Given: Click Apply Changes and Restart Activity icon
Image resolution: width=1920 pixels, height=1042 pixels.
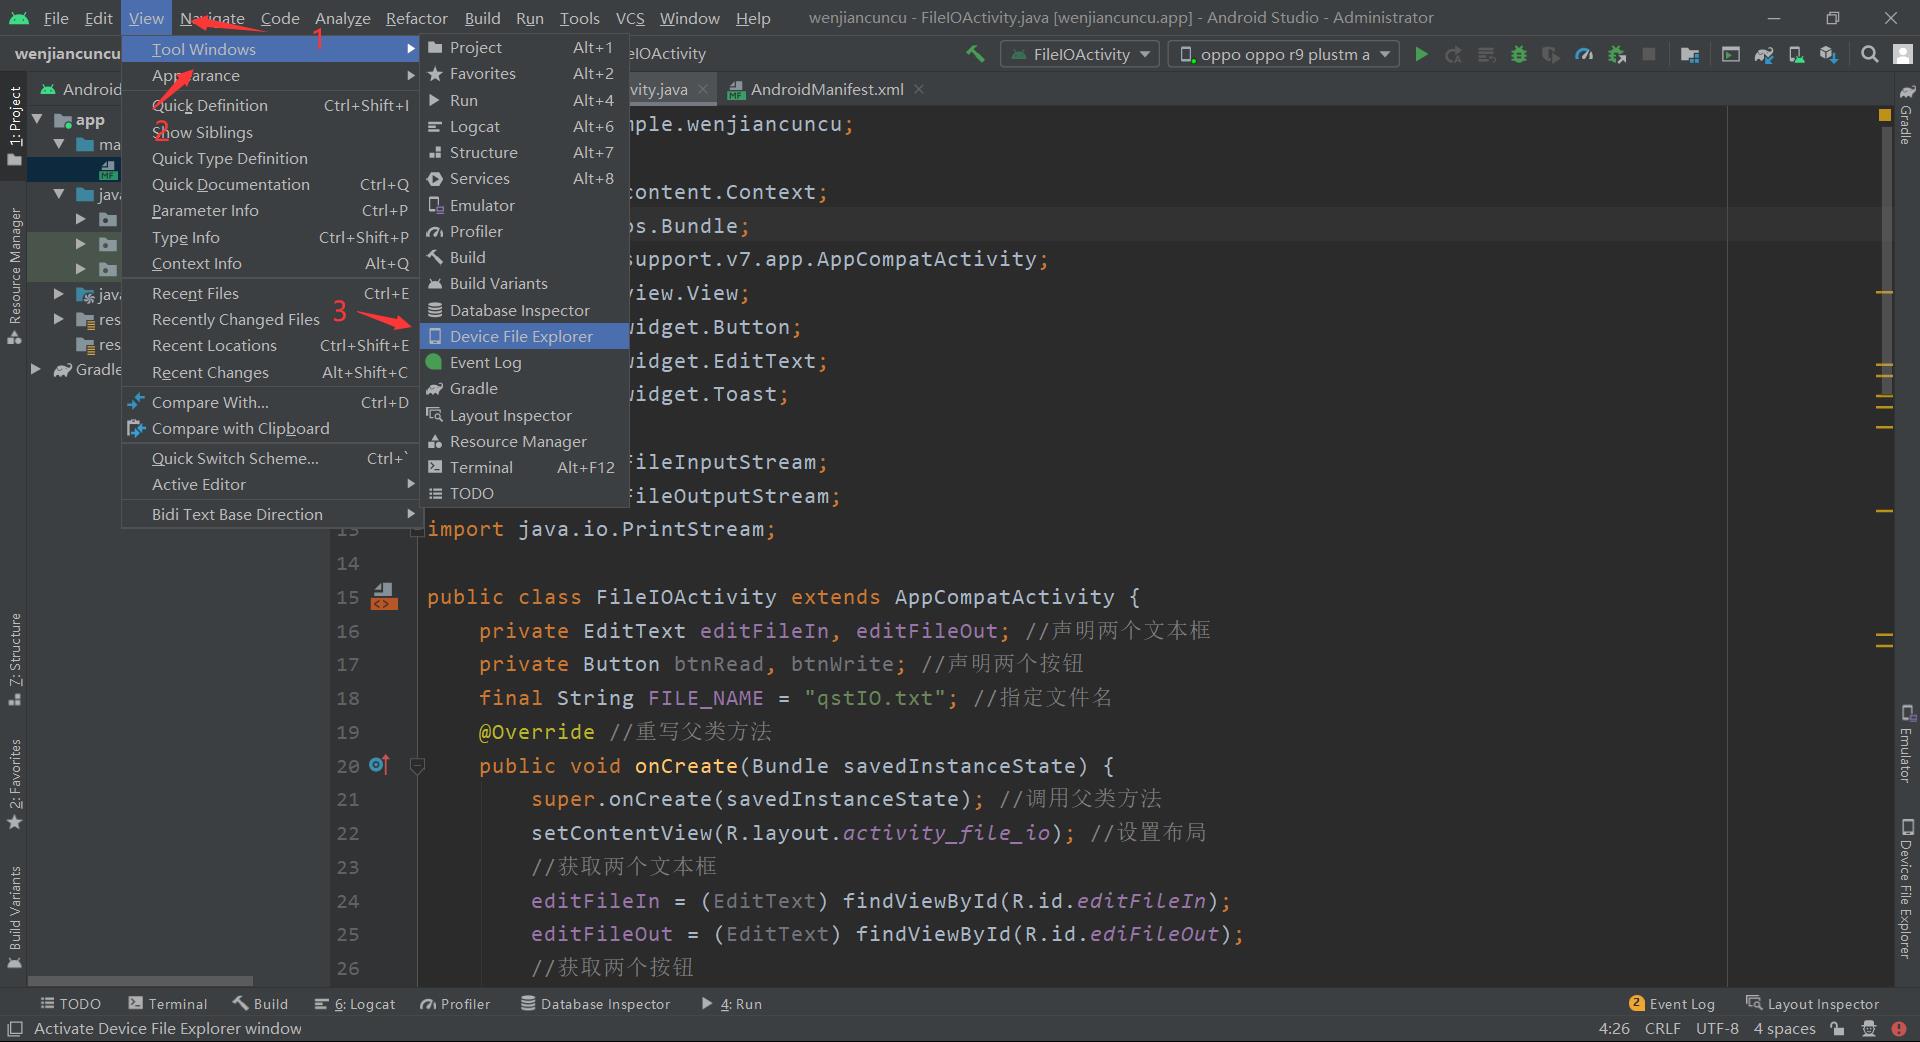Looking at the screenshot, I should [1454, 54].
